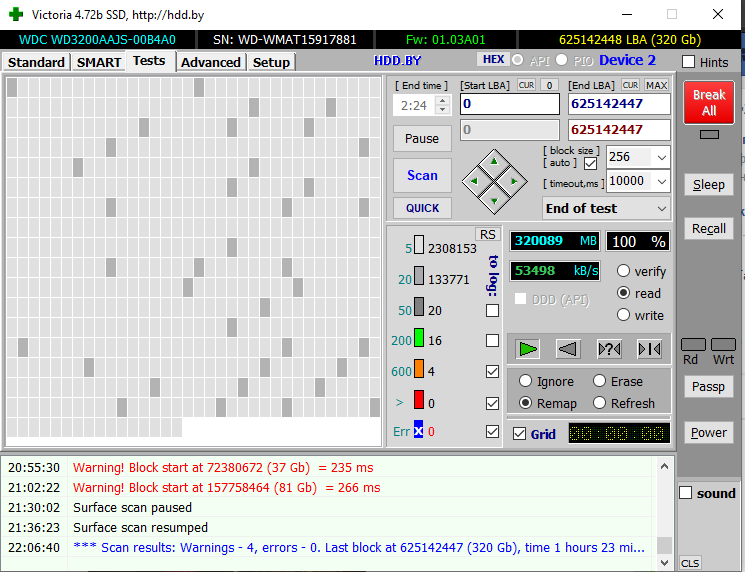Image resolution: width=745 pixels, height=572 pixels.
Task: Click the Passp button
Action: (x=708, y=387)
